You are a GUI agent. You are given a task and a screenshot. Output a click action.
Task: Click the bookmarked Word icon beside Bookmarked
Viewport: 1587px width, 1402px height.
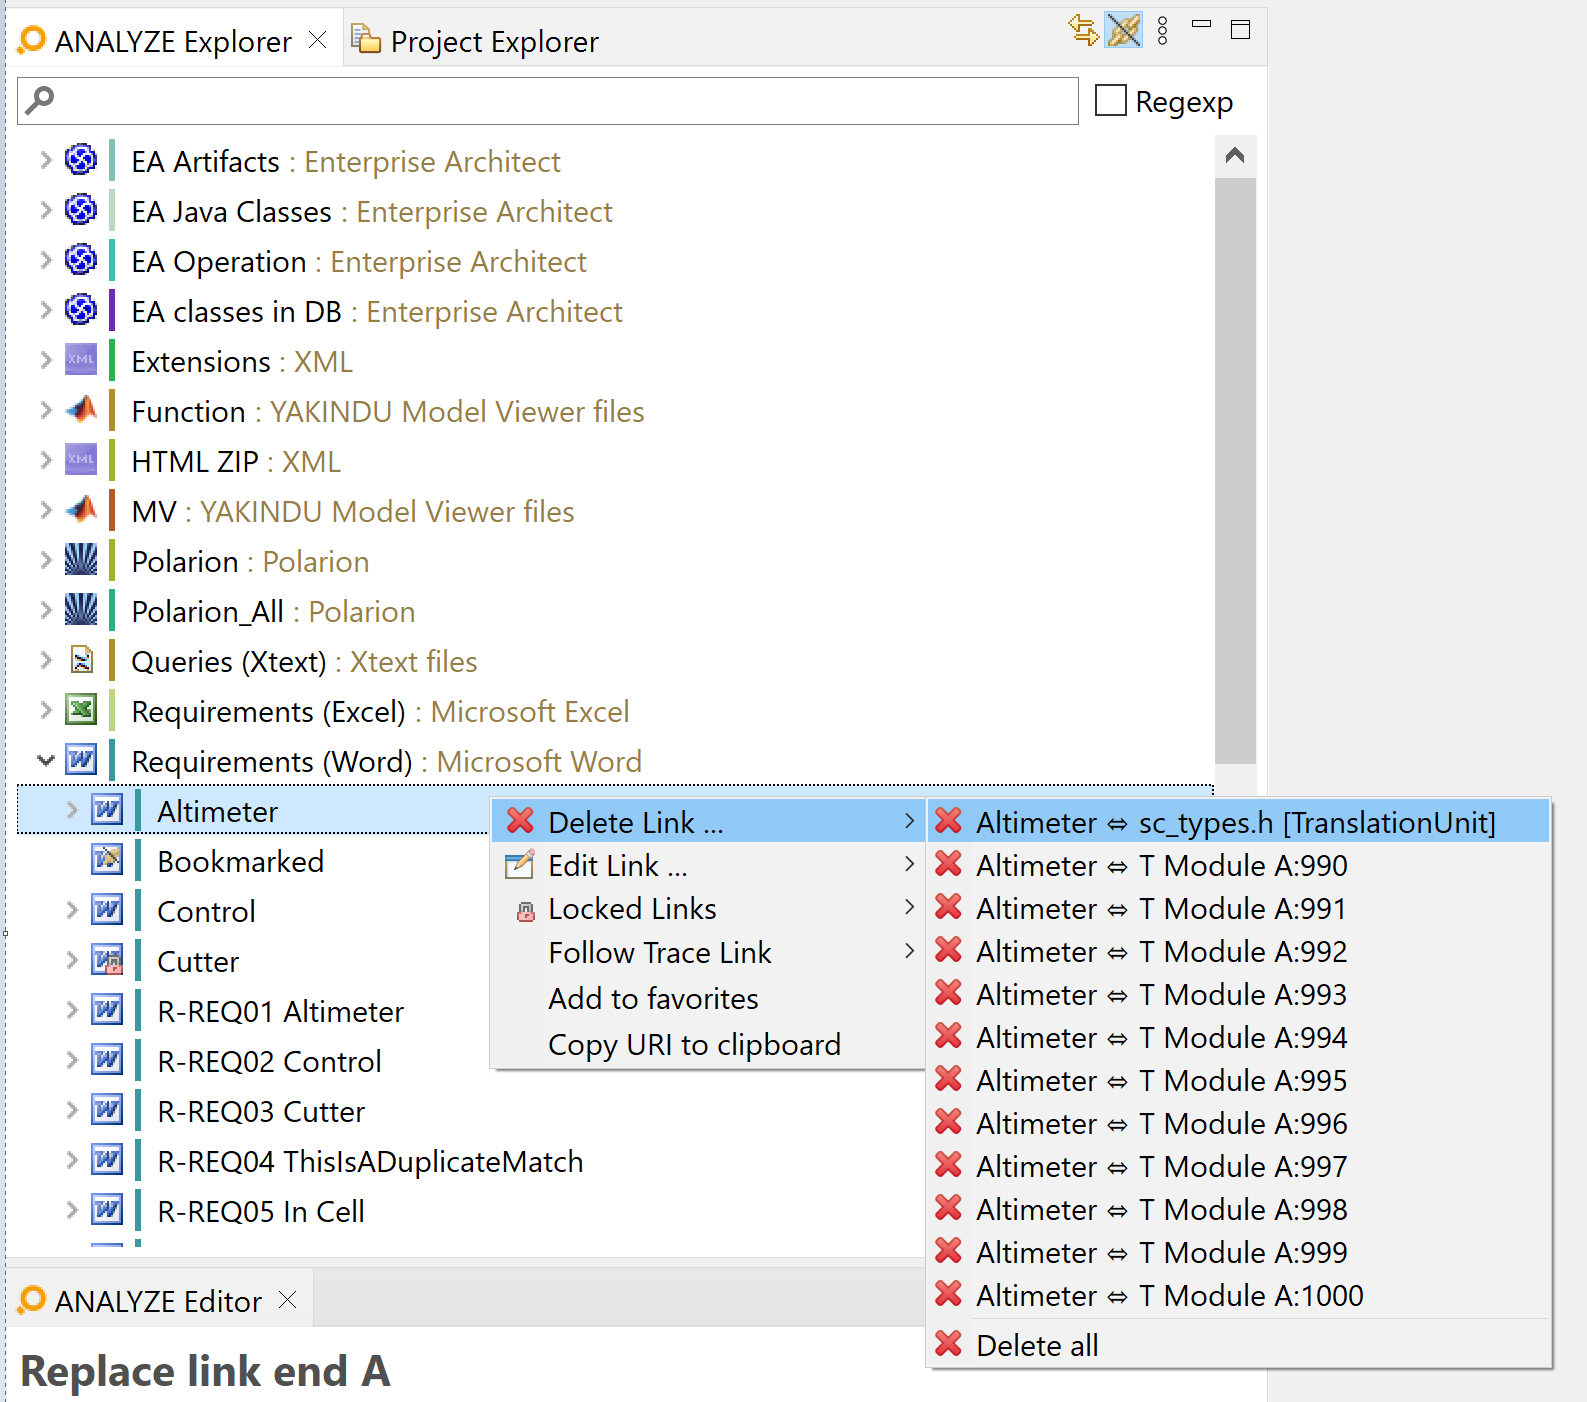pyautogui.click(x=107, y=860)
